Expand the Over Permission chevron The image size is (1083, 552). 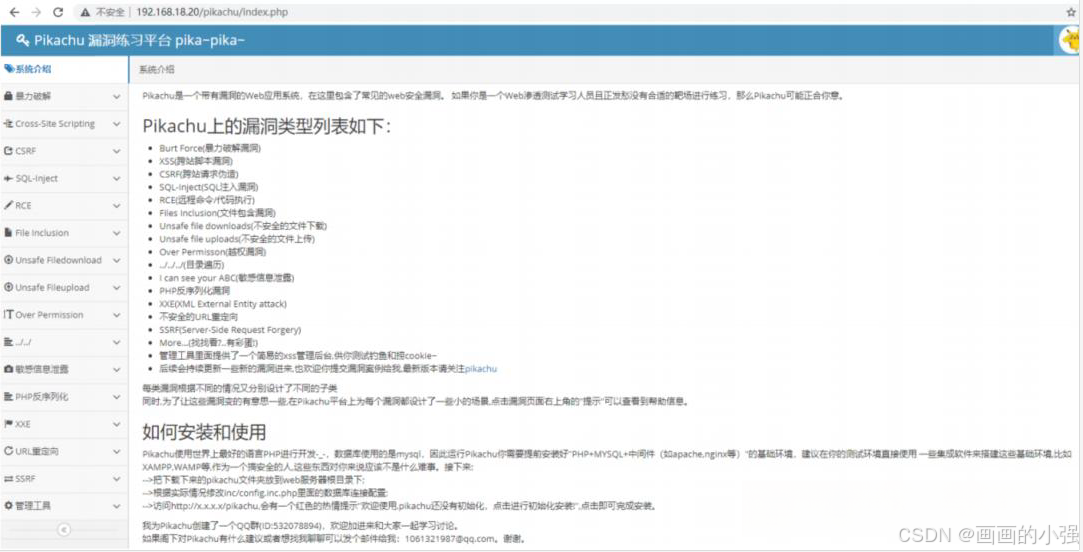point(116,315)
